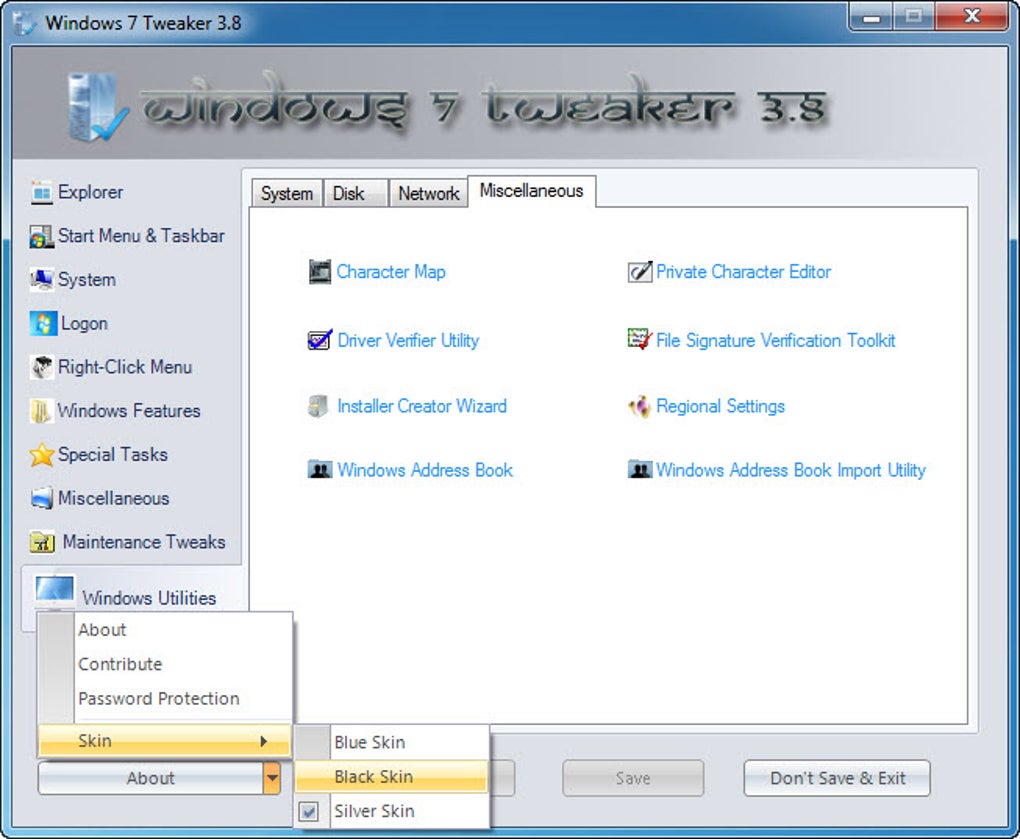The width and height of the screenshot is (1020, 839).
Task: Click the Explorer sidebar icon
Action: pyautogui.click(x=42, y=193)
